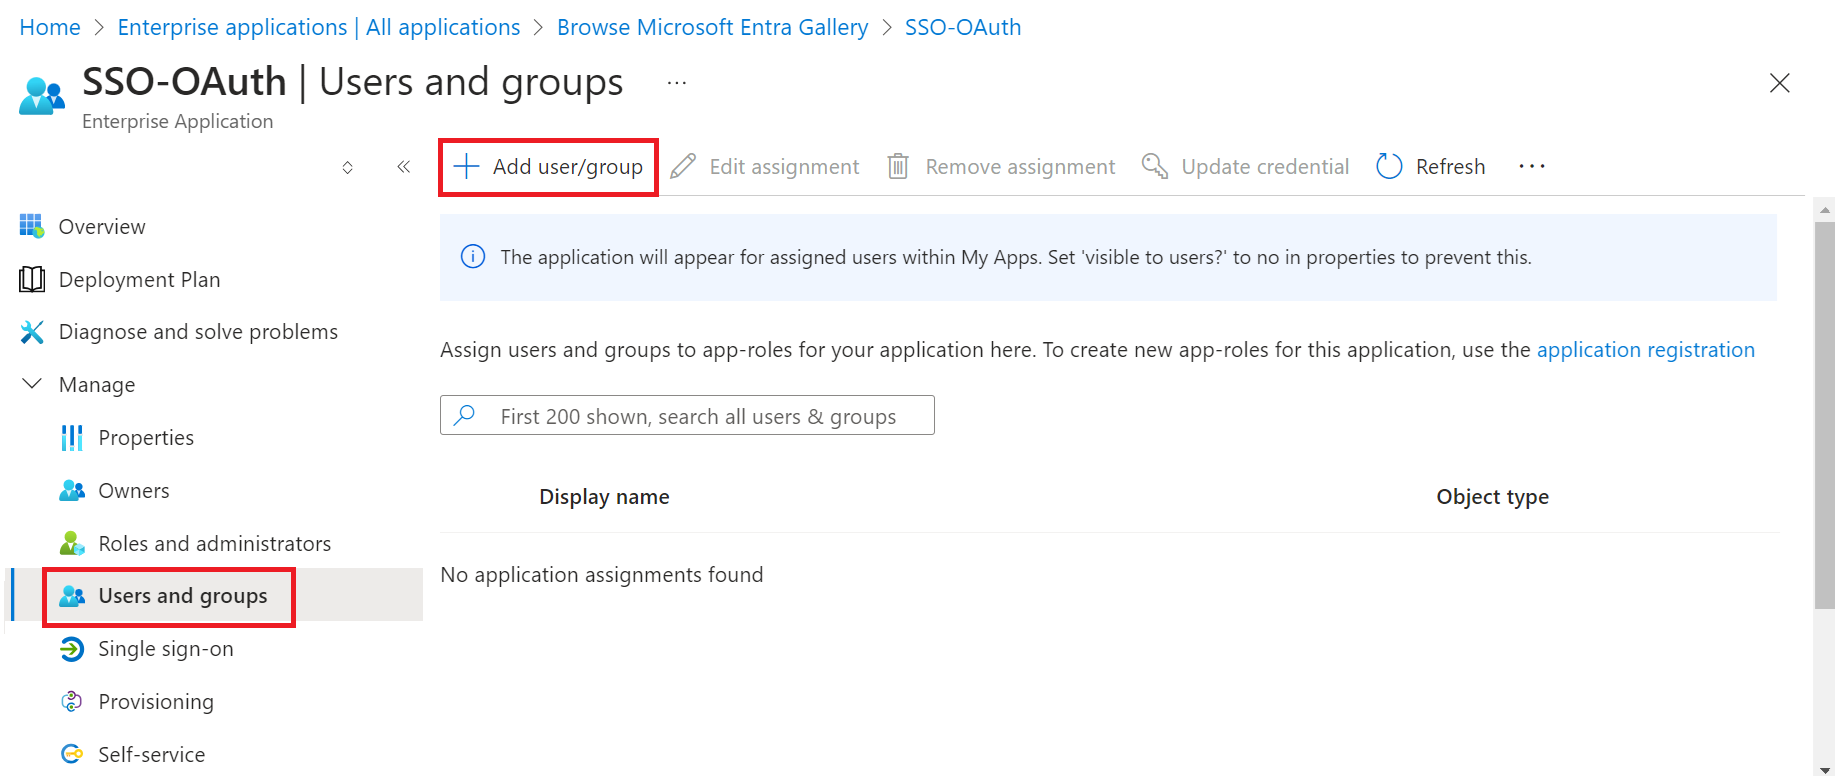Open the application registration link
The width and height of the screenshot is (1839, 776).
click(1645, 350)
